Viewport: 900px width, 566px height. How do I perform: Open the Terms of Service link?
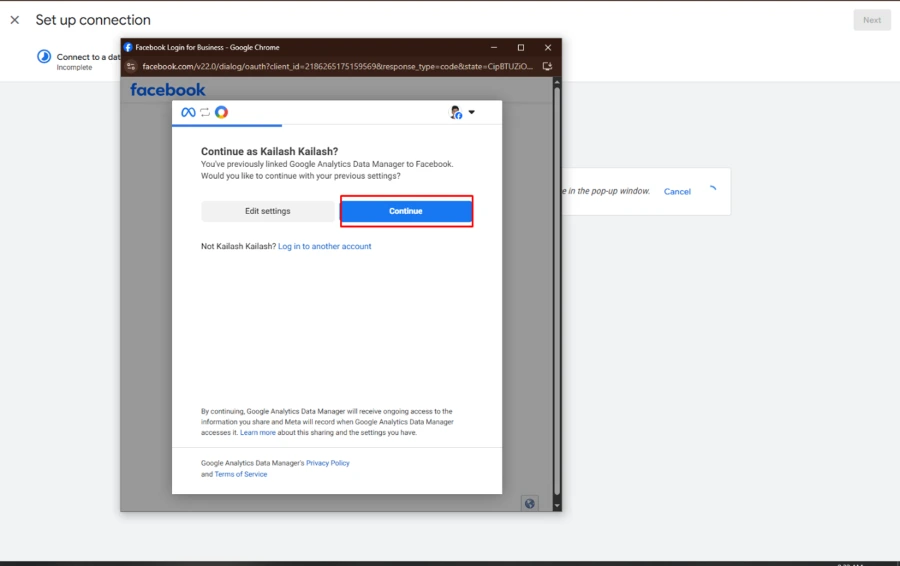[x=241, y=475]
